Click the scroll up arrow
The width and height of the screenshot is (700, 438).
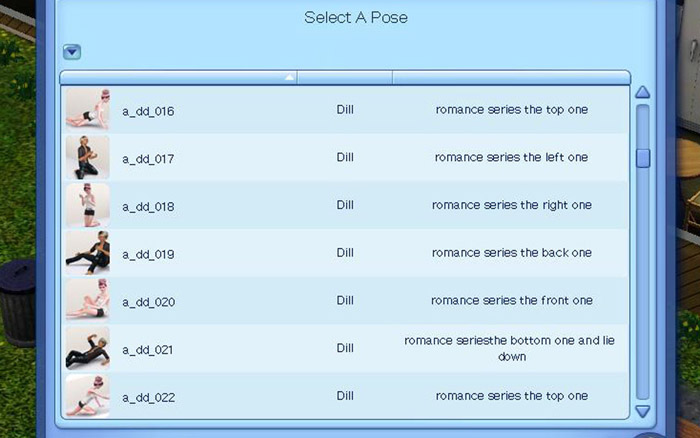[x=642, y=92]
